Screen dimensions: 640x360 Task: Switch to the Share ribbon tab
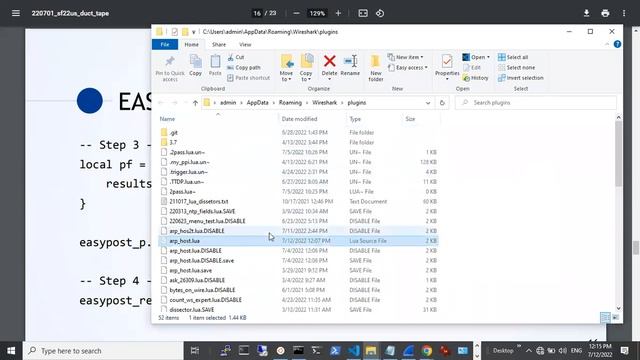pos(219,44)
